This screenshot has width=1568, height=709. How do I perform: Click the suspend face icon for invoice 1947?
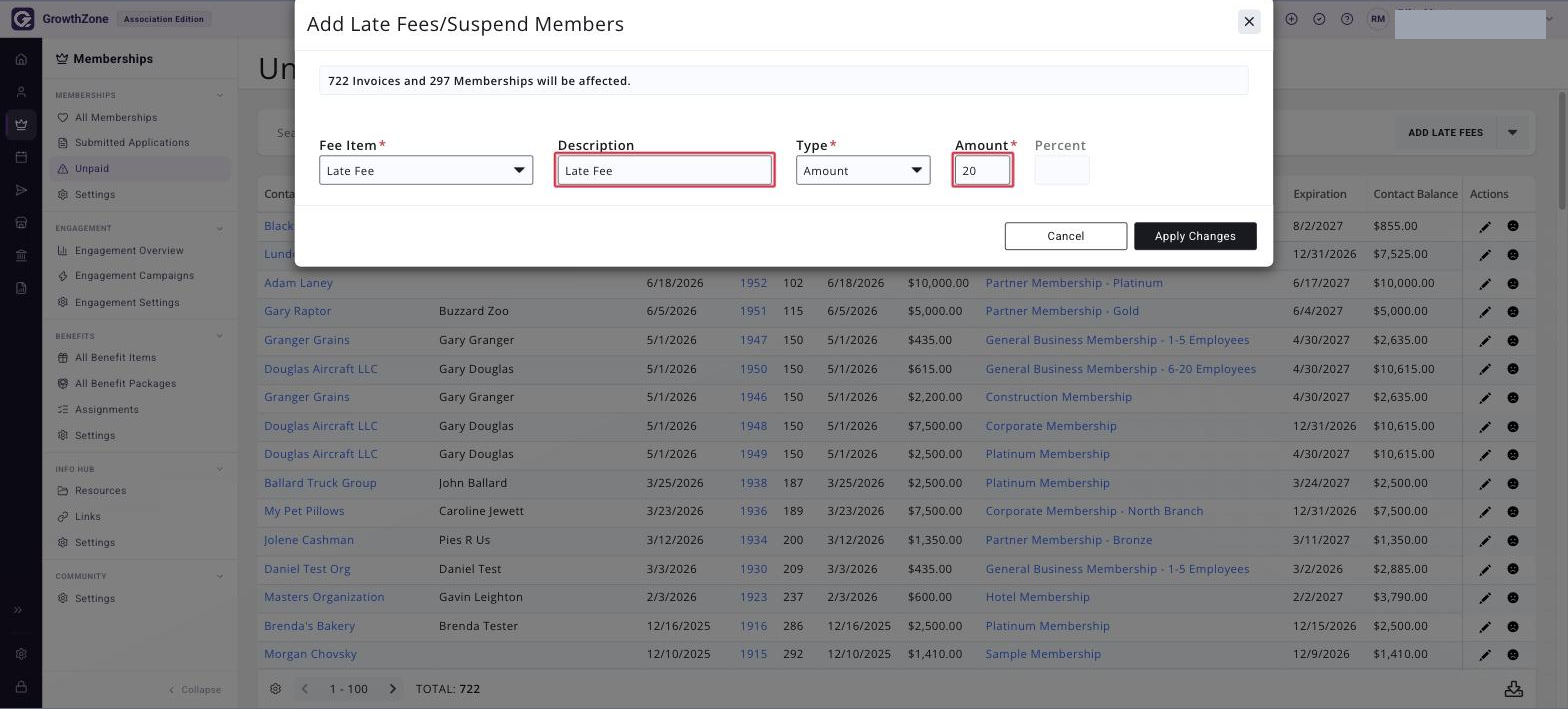click(x=1513, y=341)
